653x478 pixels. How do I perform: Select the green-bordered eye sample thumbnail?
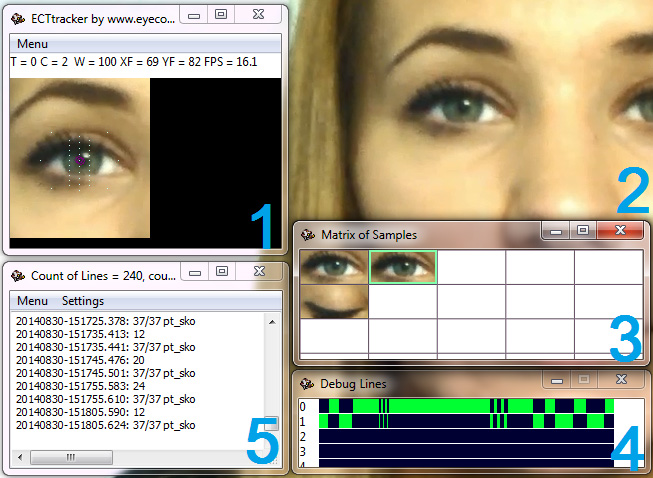click(403, 266)
